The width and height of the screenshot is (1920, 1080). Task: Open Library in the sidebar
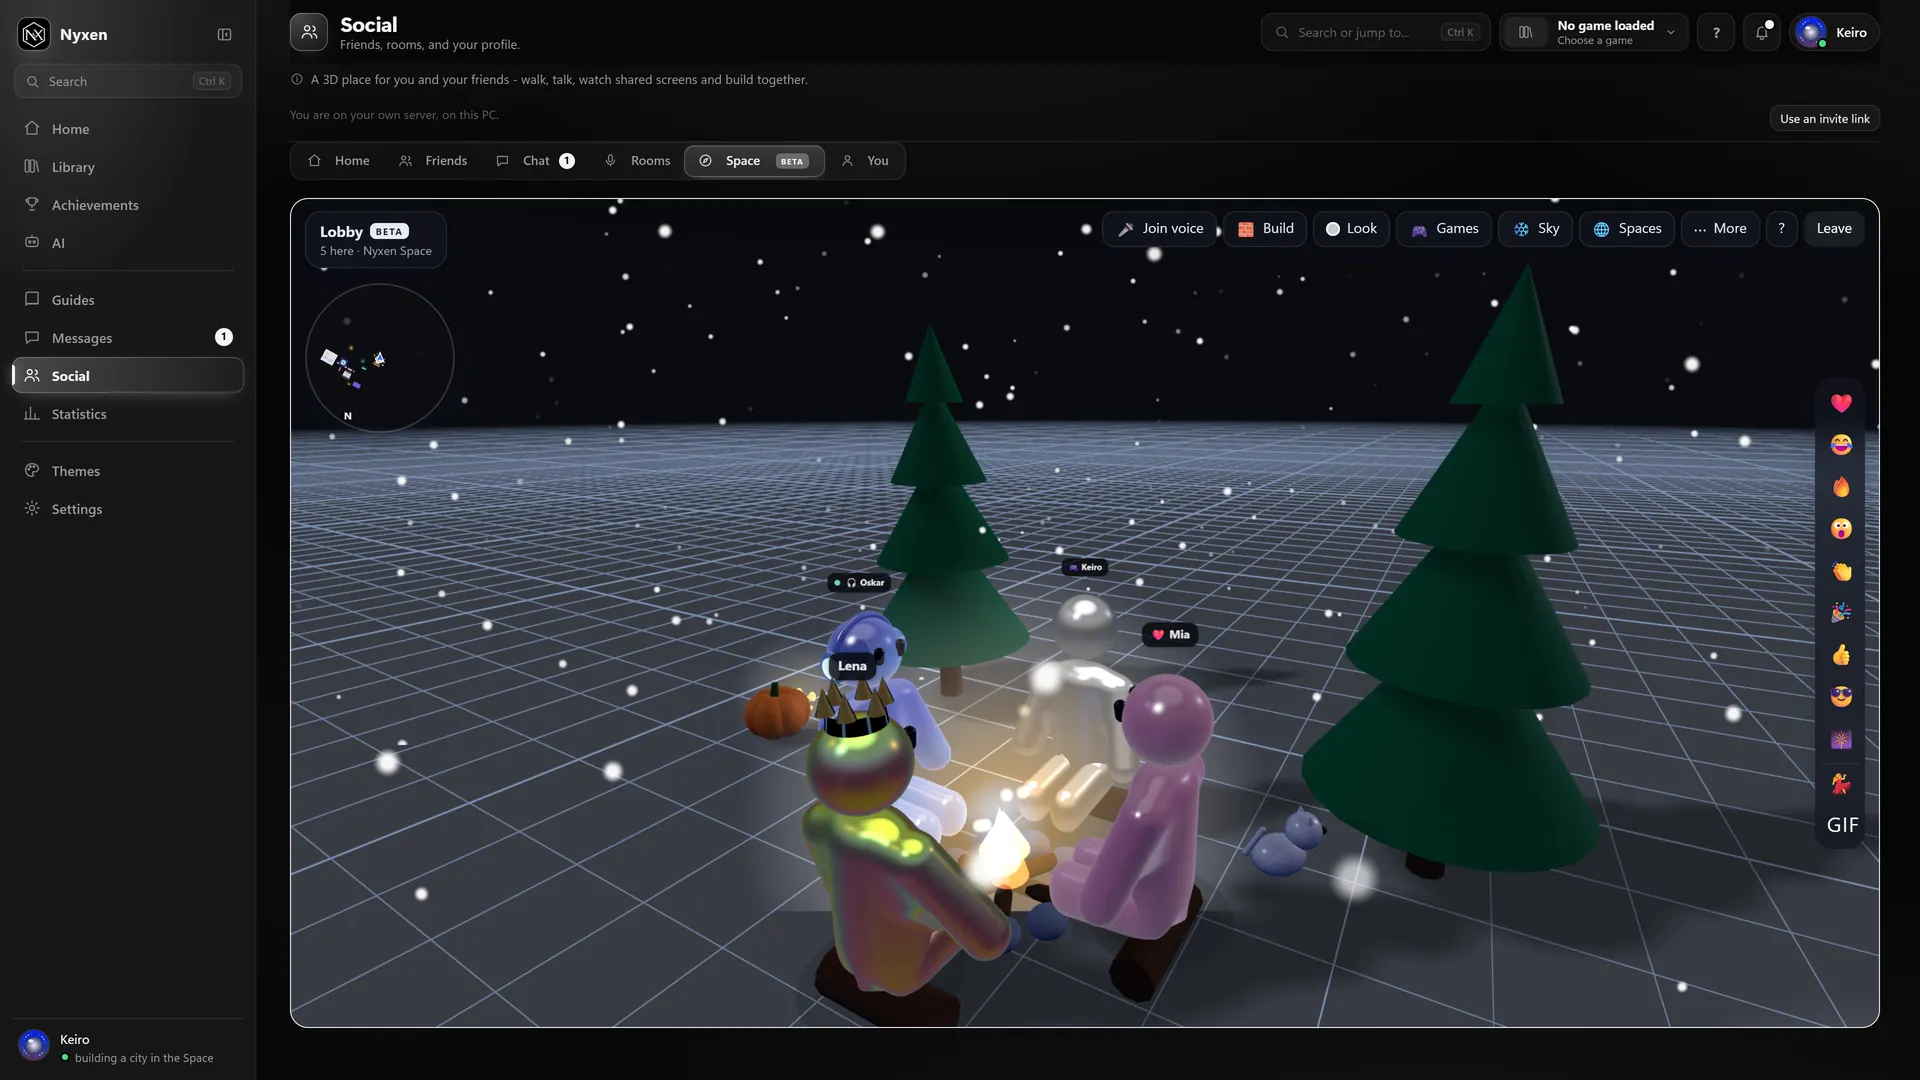(128, 167)
